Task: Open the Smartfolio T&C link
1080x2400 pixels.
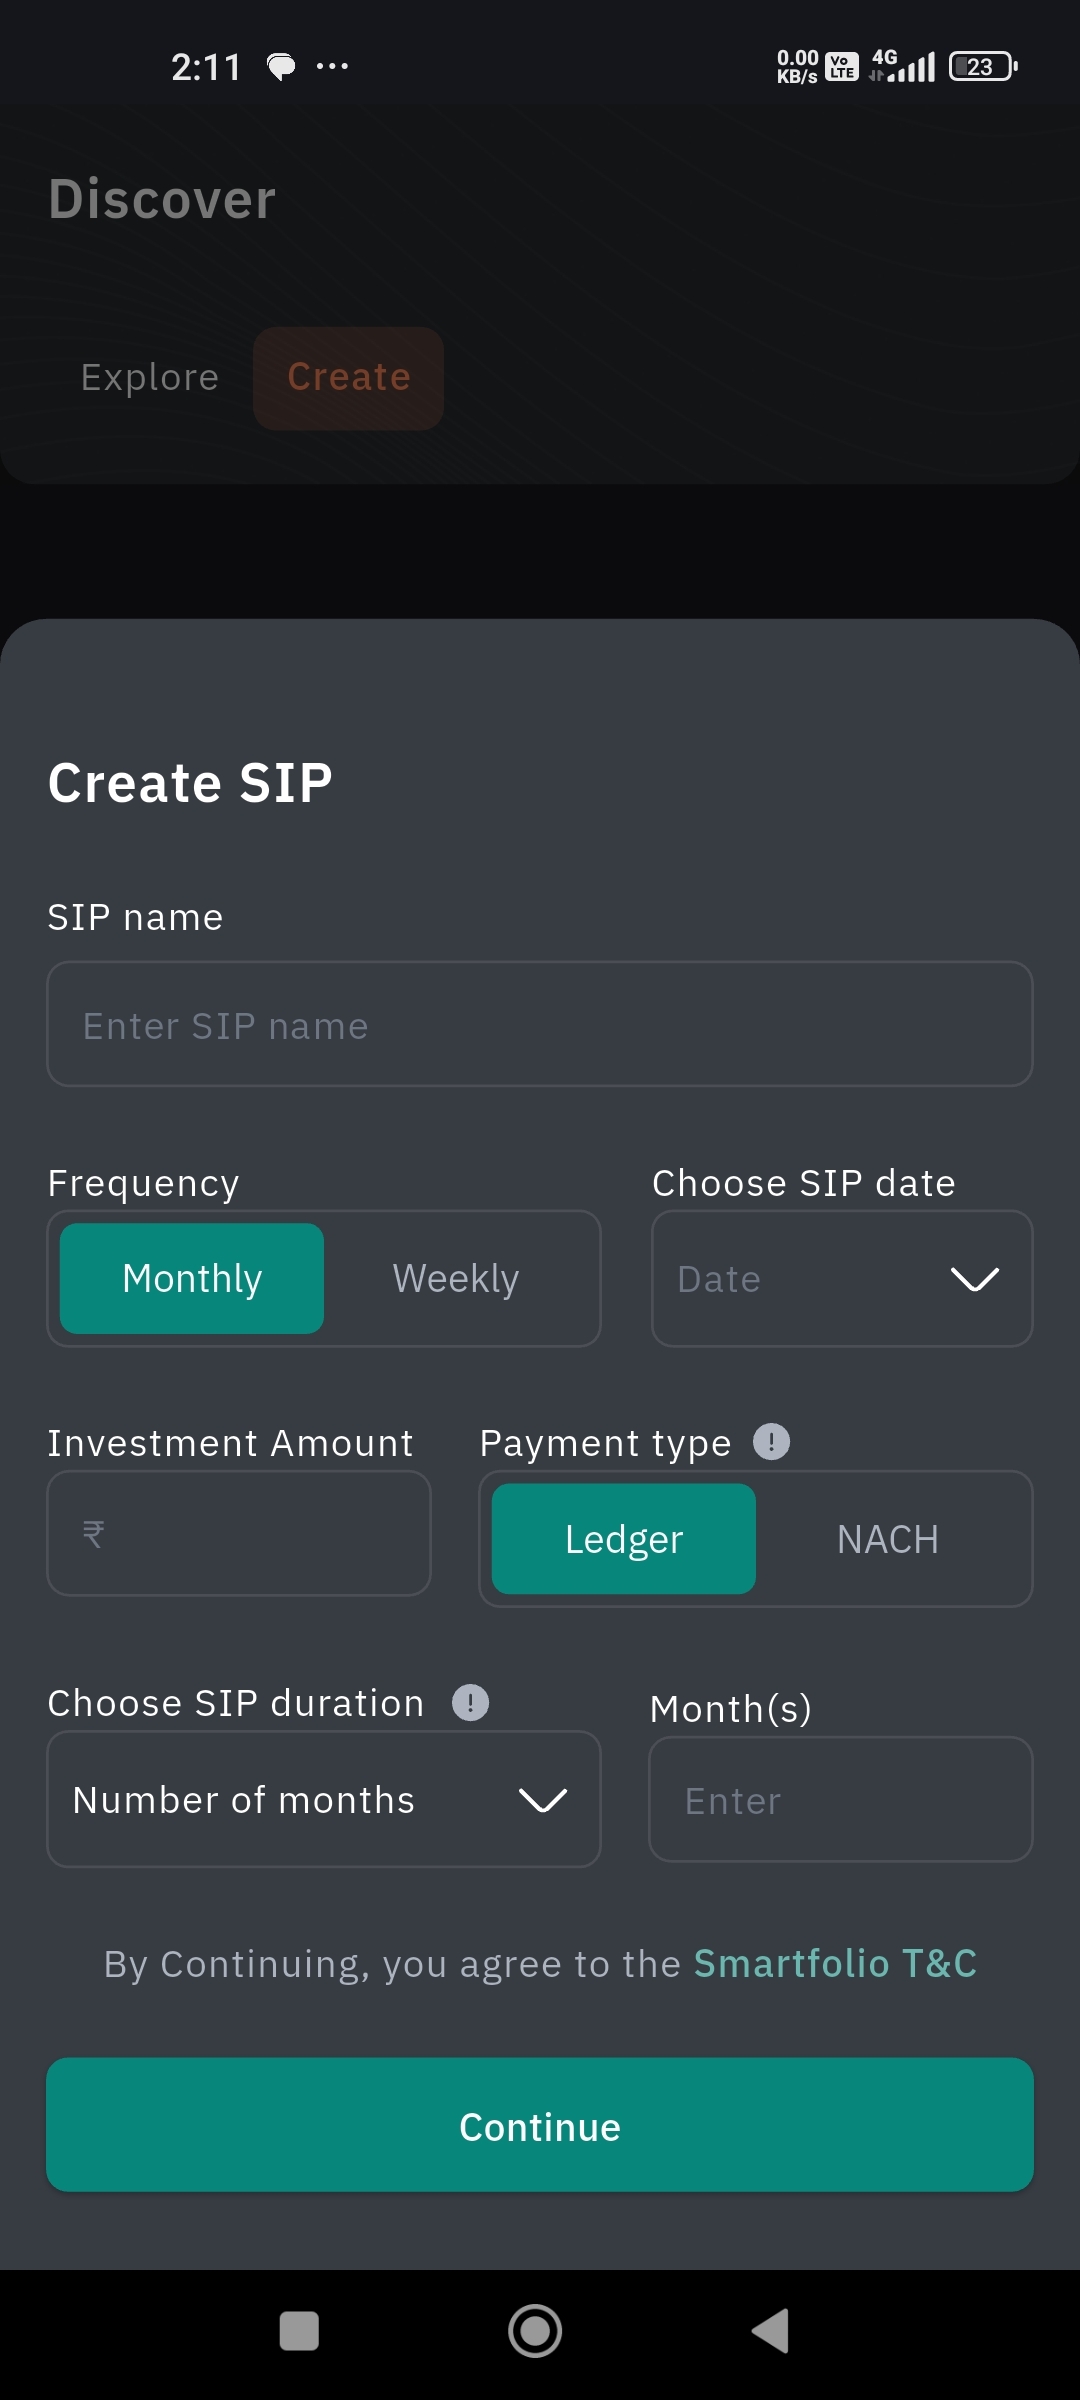Action: (x=835, y=1964)
